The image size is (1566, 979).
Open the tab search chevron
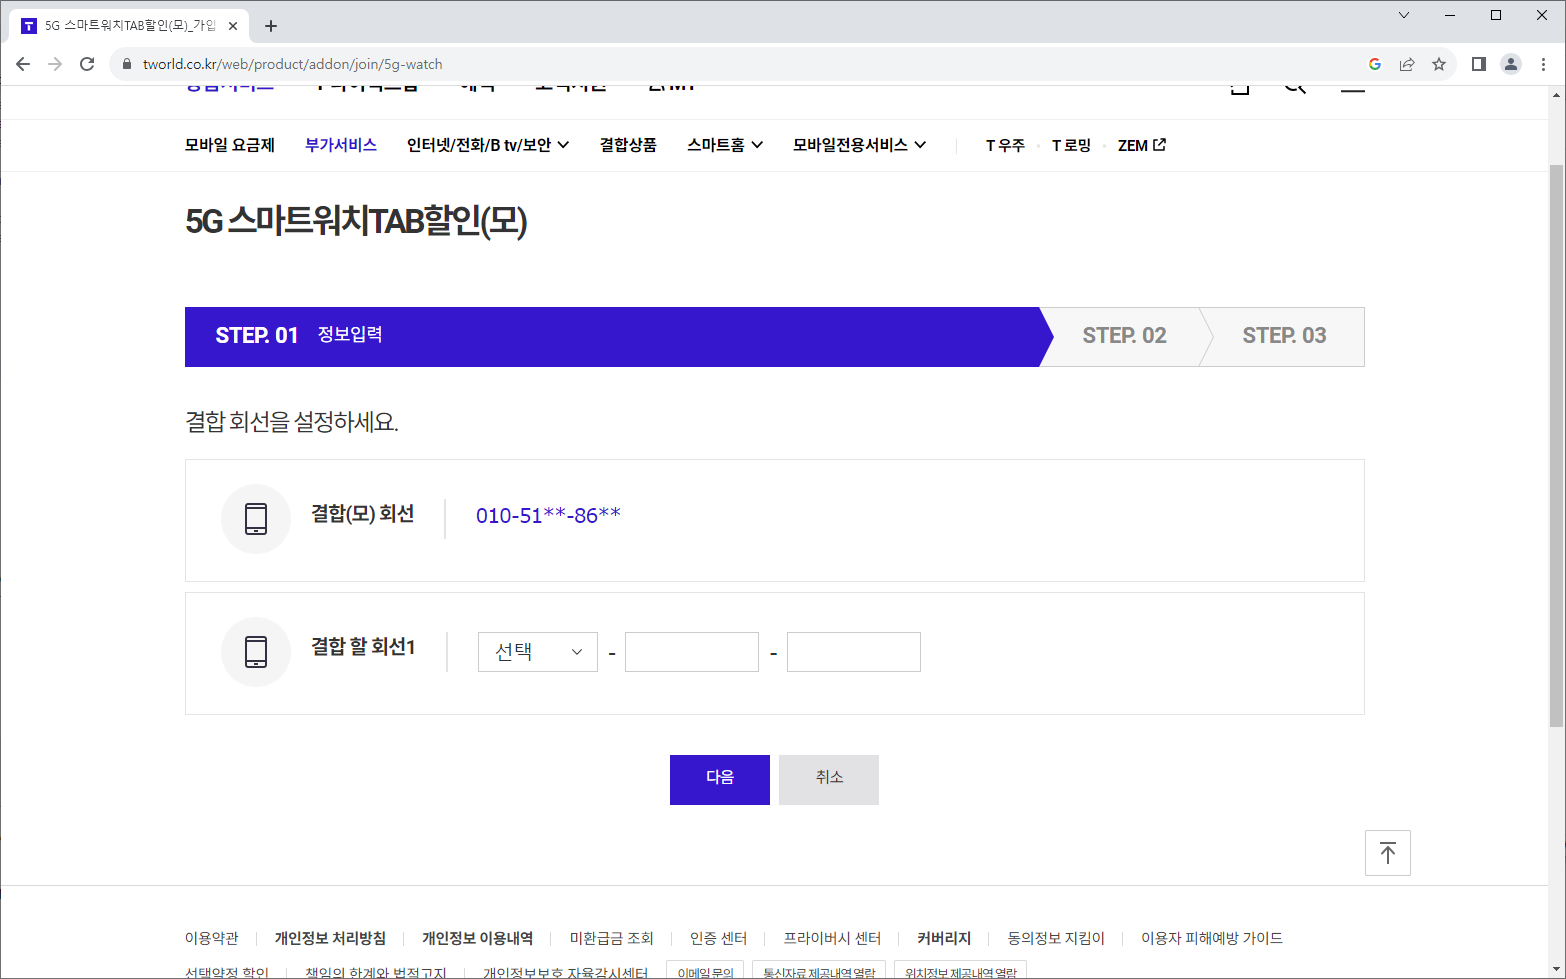pyautogui.click(x=1404, y=15)
